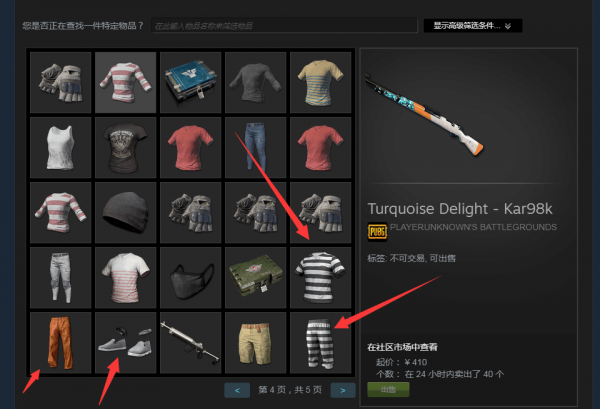Screen dimensions: 600x409
Task: Go to the previous inventory page
Action: tap(237, 390)
